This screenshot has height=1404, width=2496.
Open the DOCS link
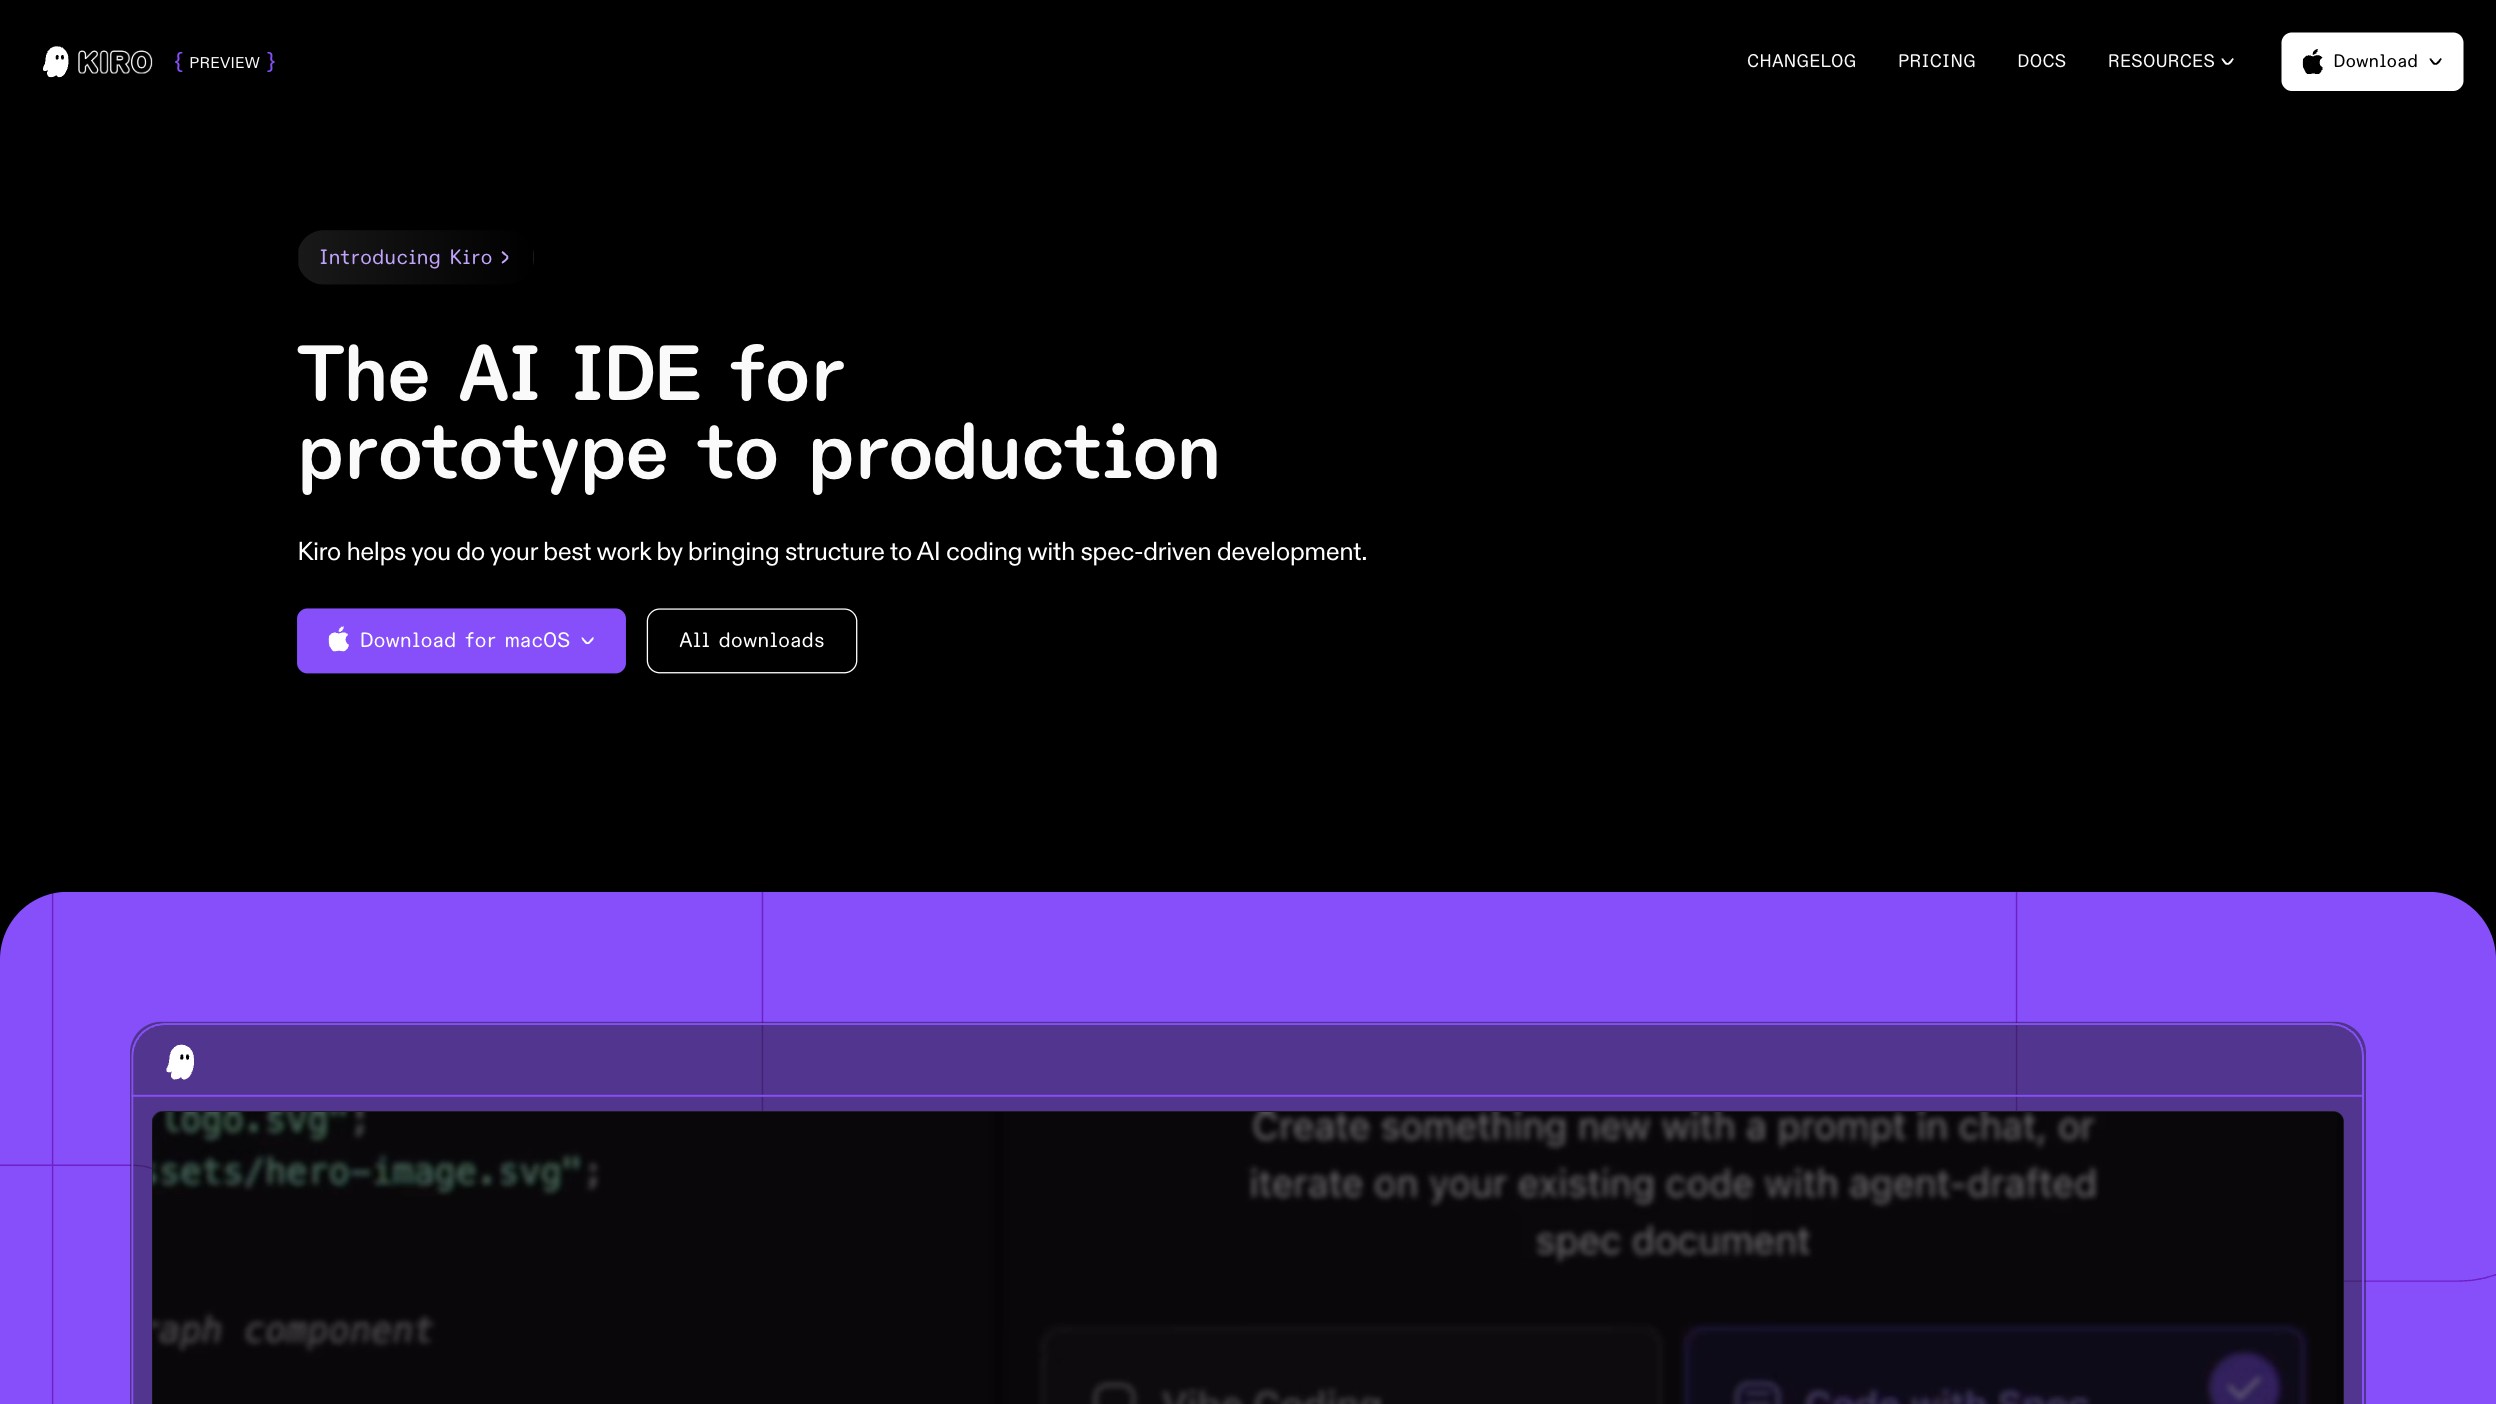point(2041,61)
